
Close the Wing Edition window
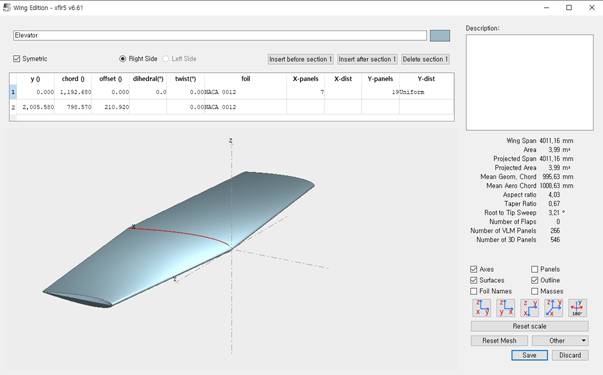pyautogui.click(x=591, y=7)
